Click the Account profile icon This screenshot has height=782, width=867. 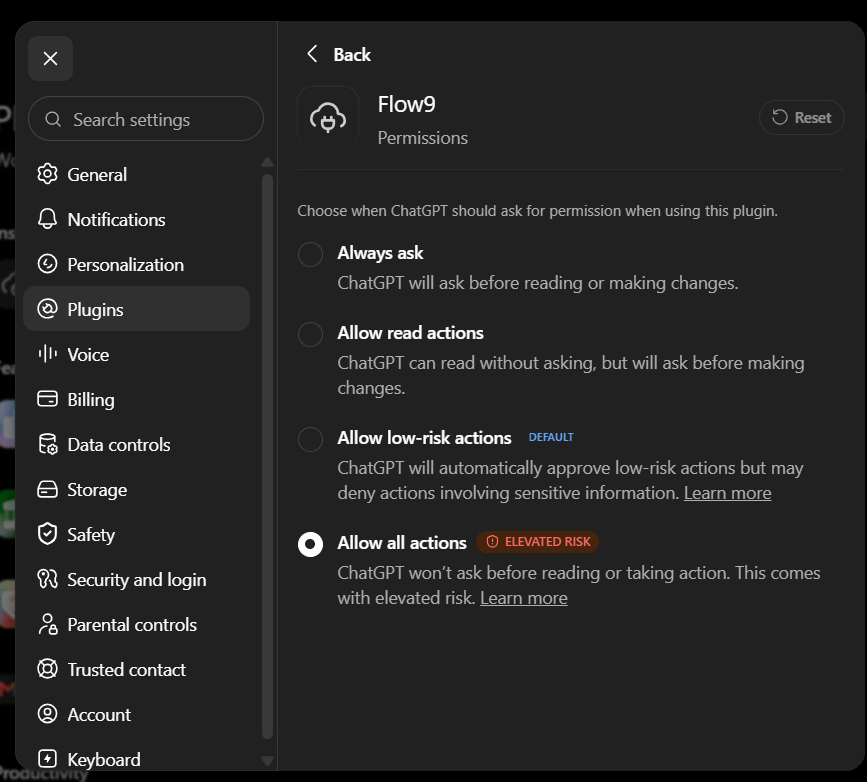[48, 714]
